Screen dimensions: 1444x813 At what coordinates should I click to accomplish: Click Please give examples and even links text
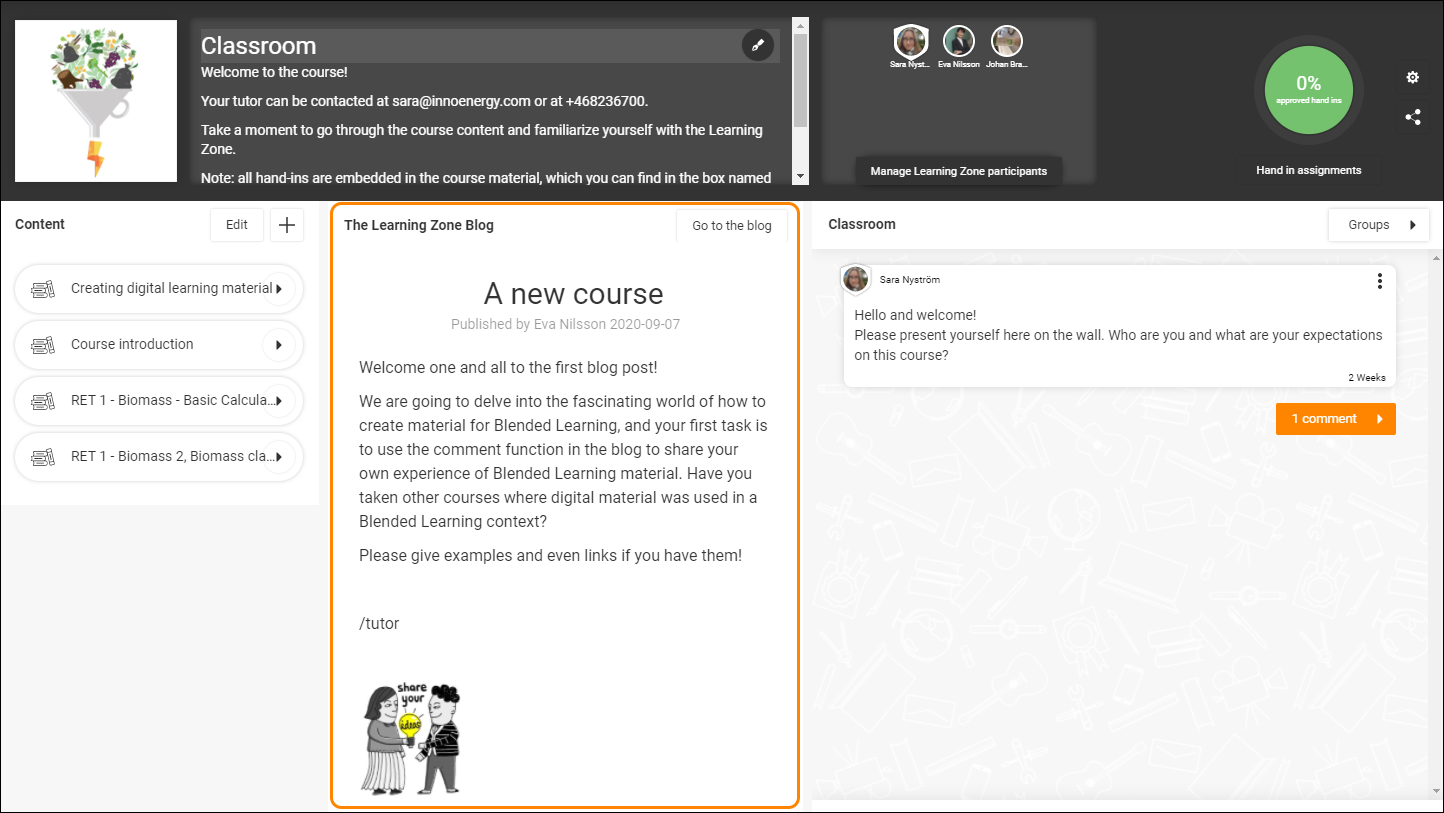[550, 555]
